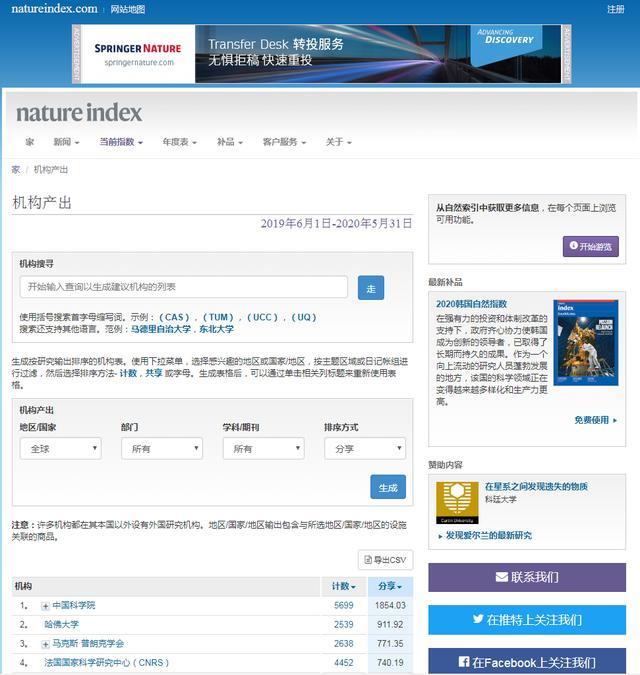
Task: Click the 联系我们 contact banner
Action: pyautogui.click(x=527, y=577)
